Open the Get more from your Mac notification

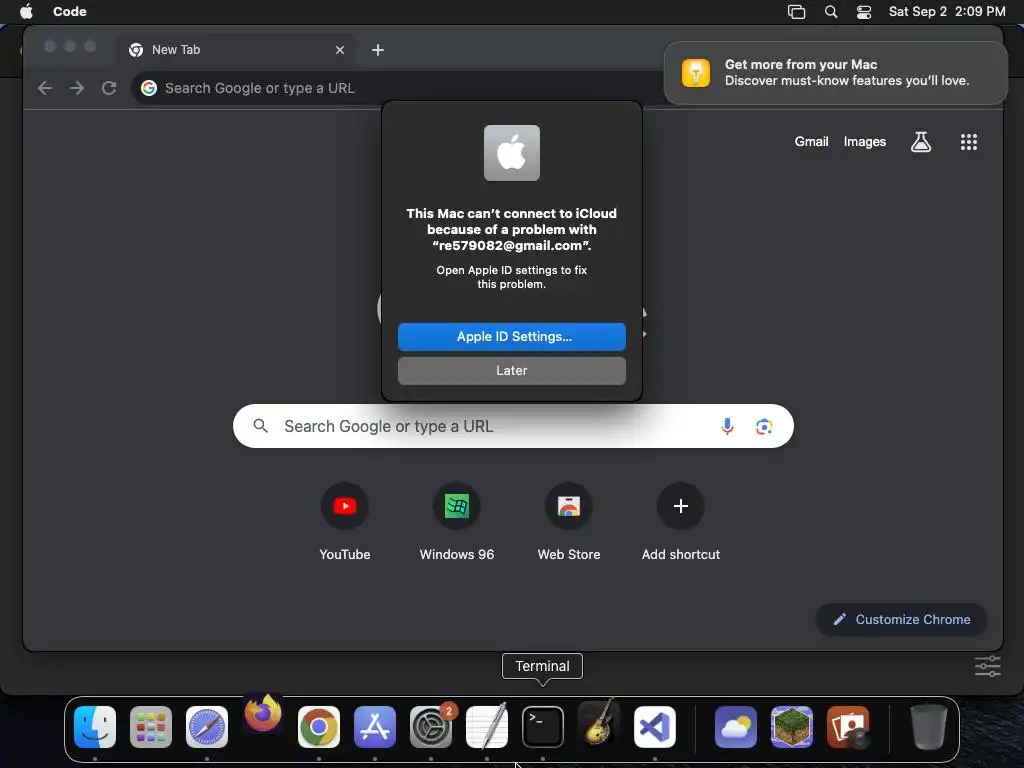pos(835,72)
